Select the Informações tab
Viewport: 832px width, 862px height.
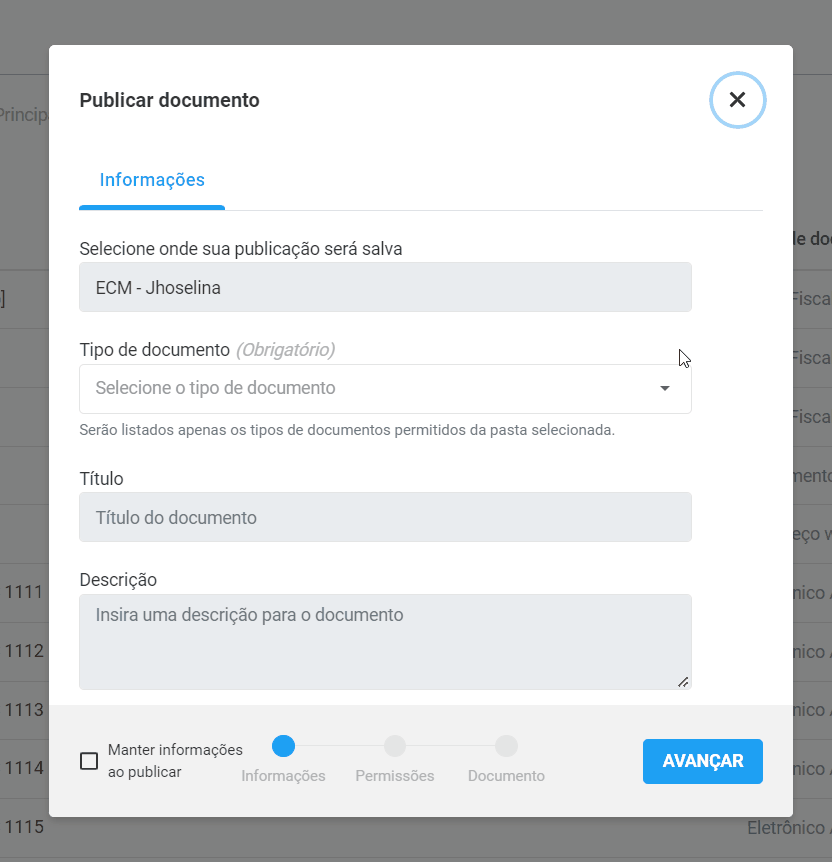152,180
